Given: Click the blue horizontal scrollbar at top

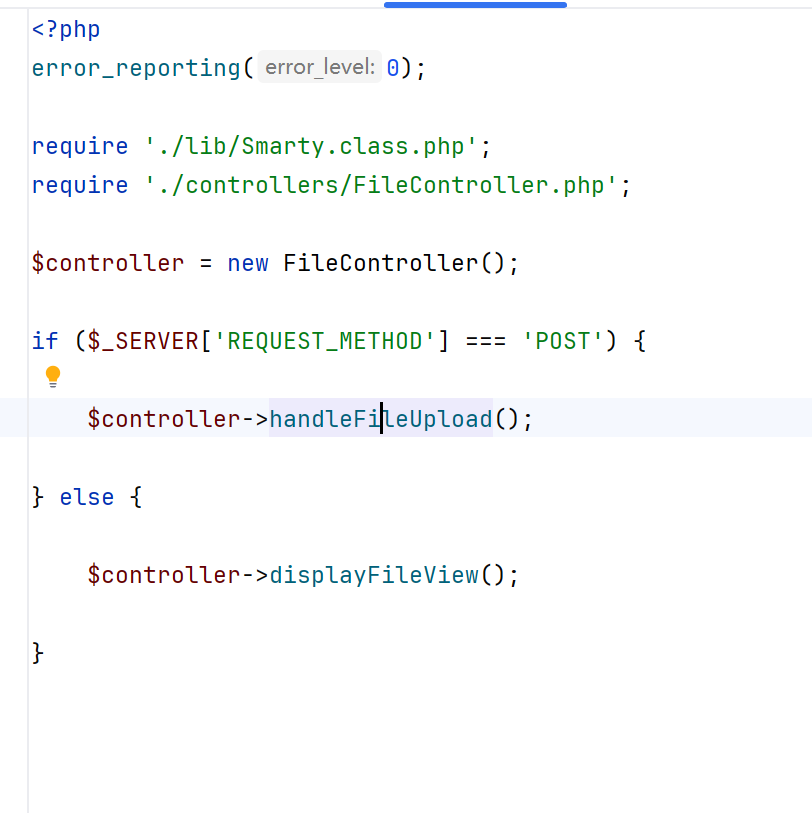Looking at the screenshot, I should (475, 5).
